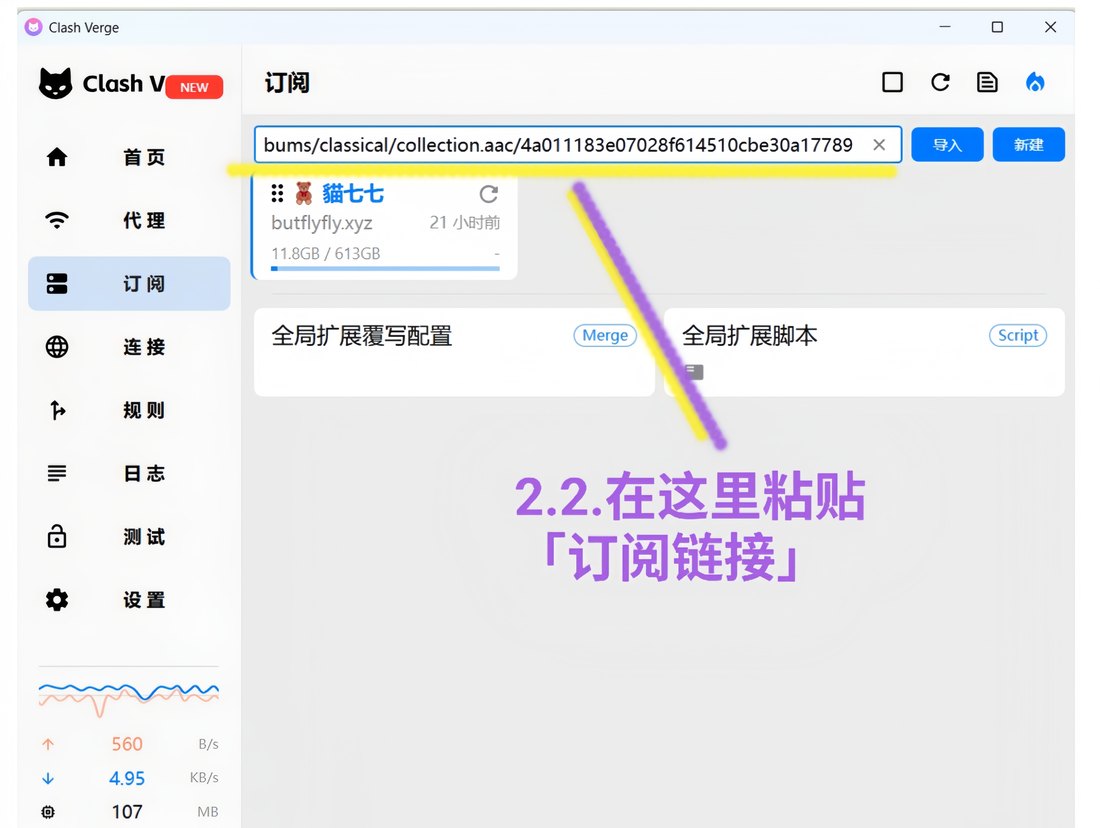
Task: Open the 连接 connections page
Action: 129,347
